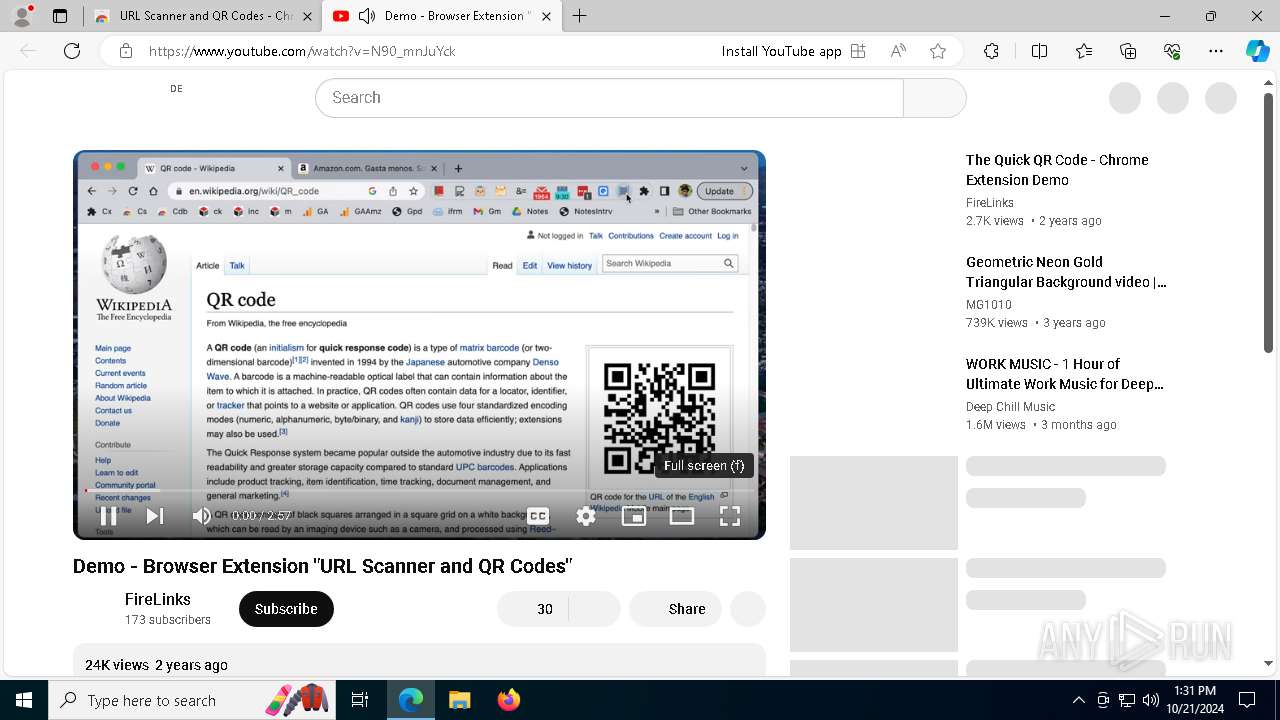Open Task View on taskbar
Viewport: 1280px width, 720px height.
point(360,700)
